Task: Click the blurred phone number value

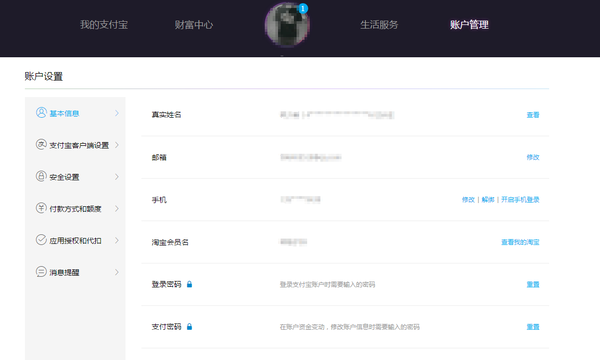Action: pos(300,200)
